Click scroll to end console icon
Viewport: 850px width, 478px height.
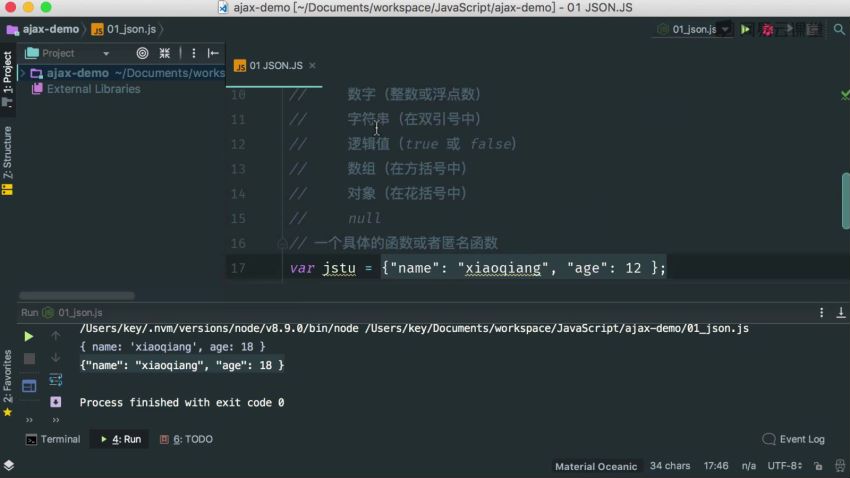tap(55, 402)
